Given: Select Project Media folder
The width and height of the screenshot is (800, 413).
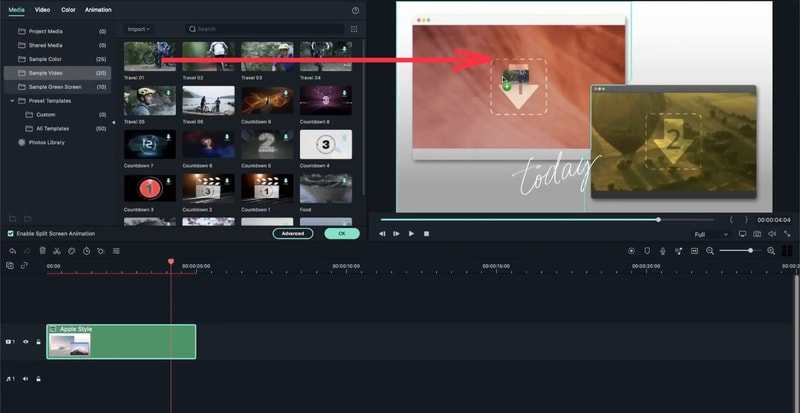Looking at the screenshot, I should point(57,31).
